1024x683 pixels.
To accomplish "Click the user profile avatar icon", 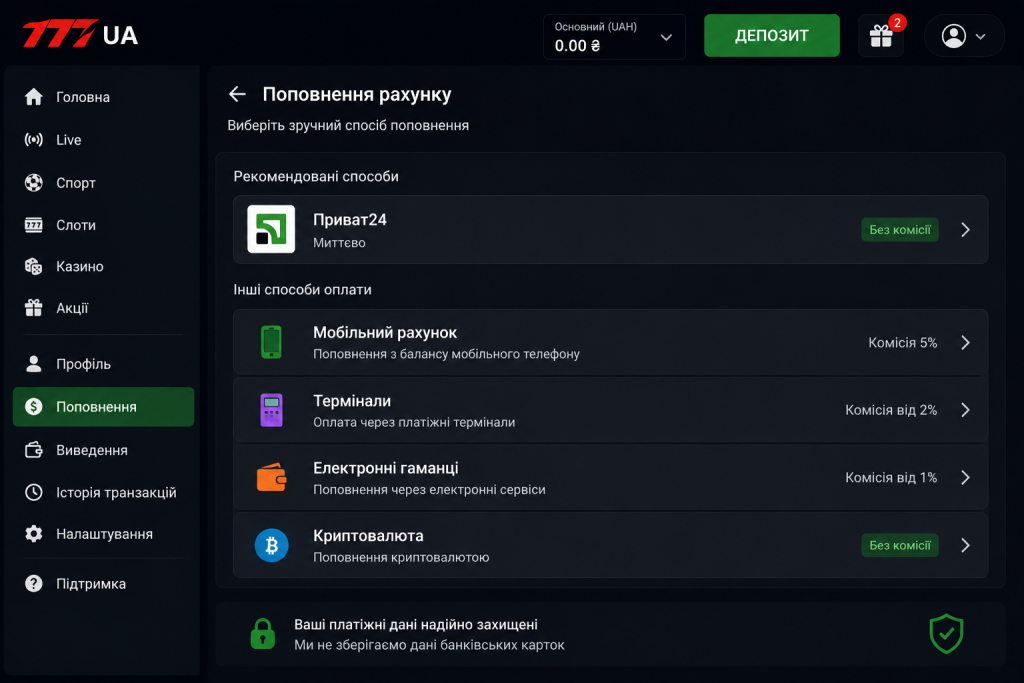I will click(x=953, y=36).
